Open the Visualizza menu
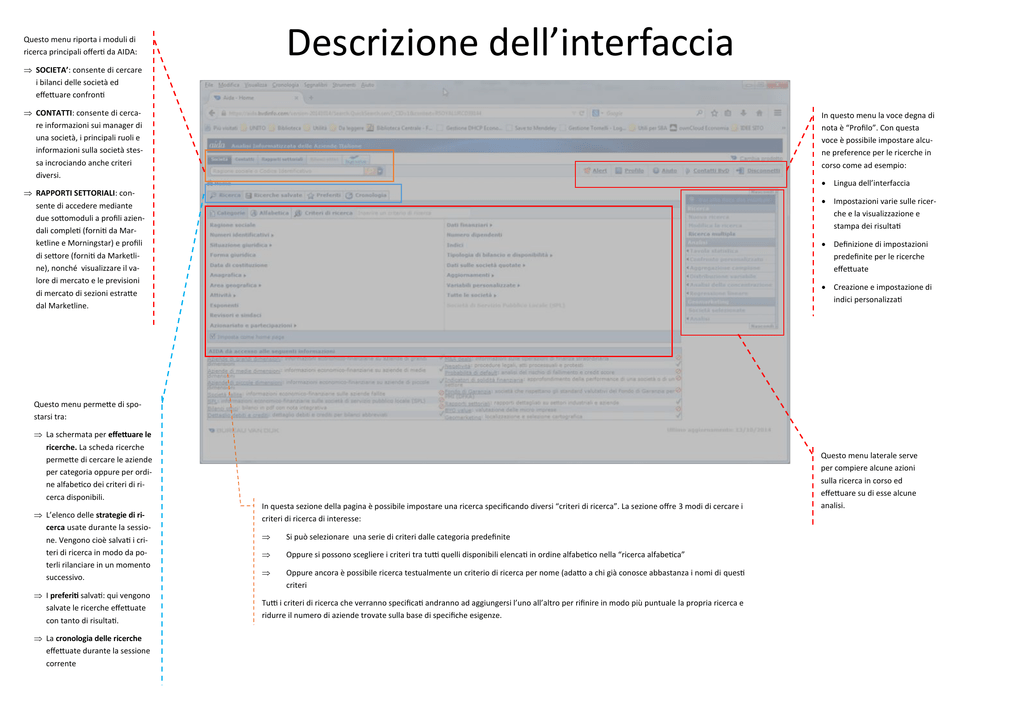Viewport: 1024px width, 724px height. pyautogui.click(x=256, y=85)
